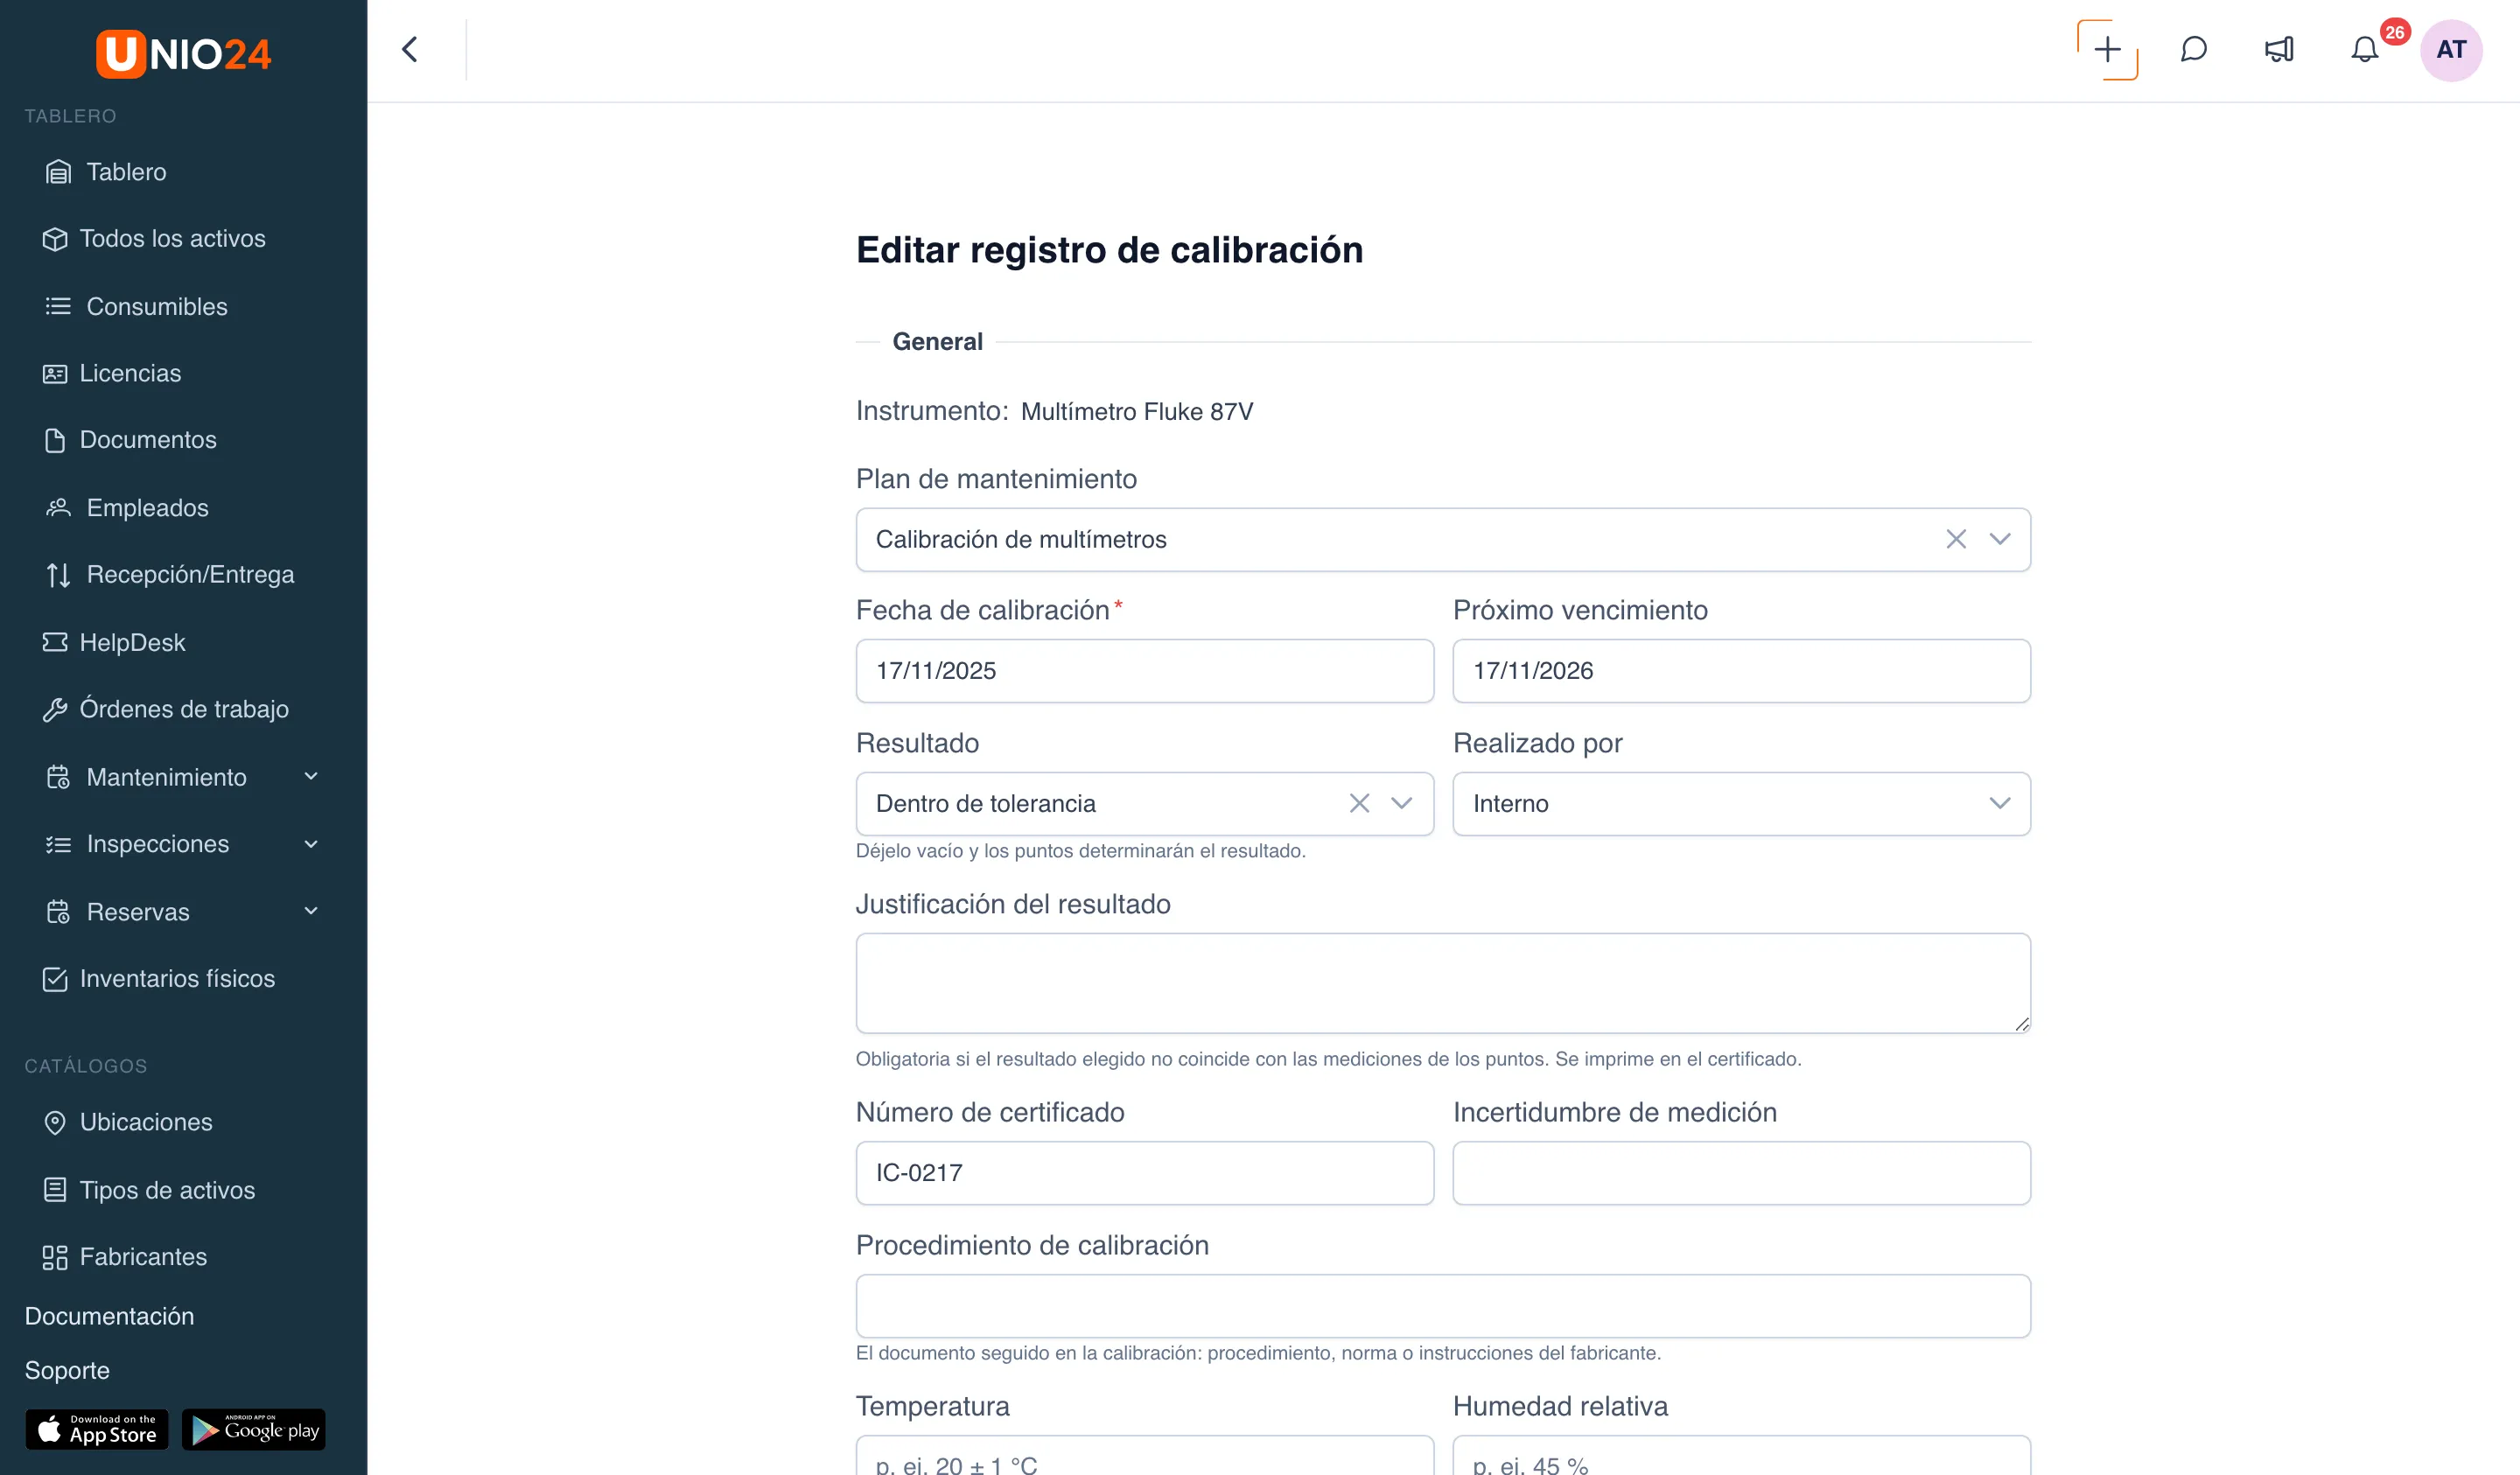Clear the Plan de mantenimiento selection
This screenshot has height=1475, width=2520.
click(x=1956, y=540)
